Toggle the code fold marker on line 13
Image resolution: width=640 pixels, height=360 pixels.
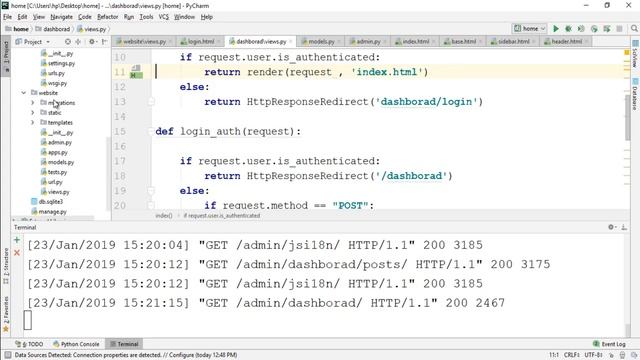pyautogui.click(x=151, y=101)
